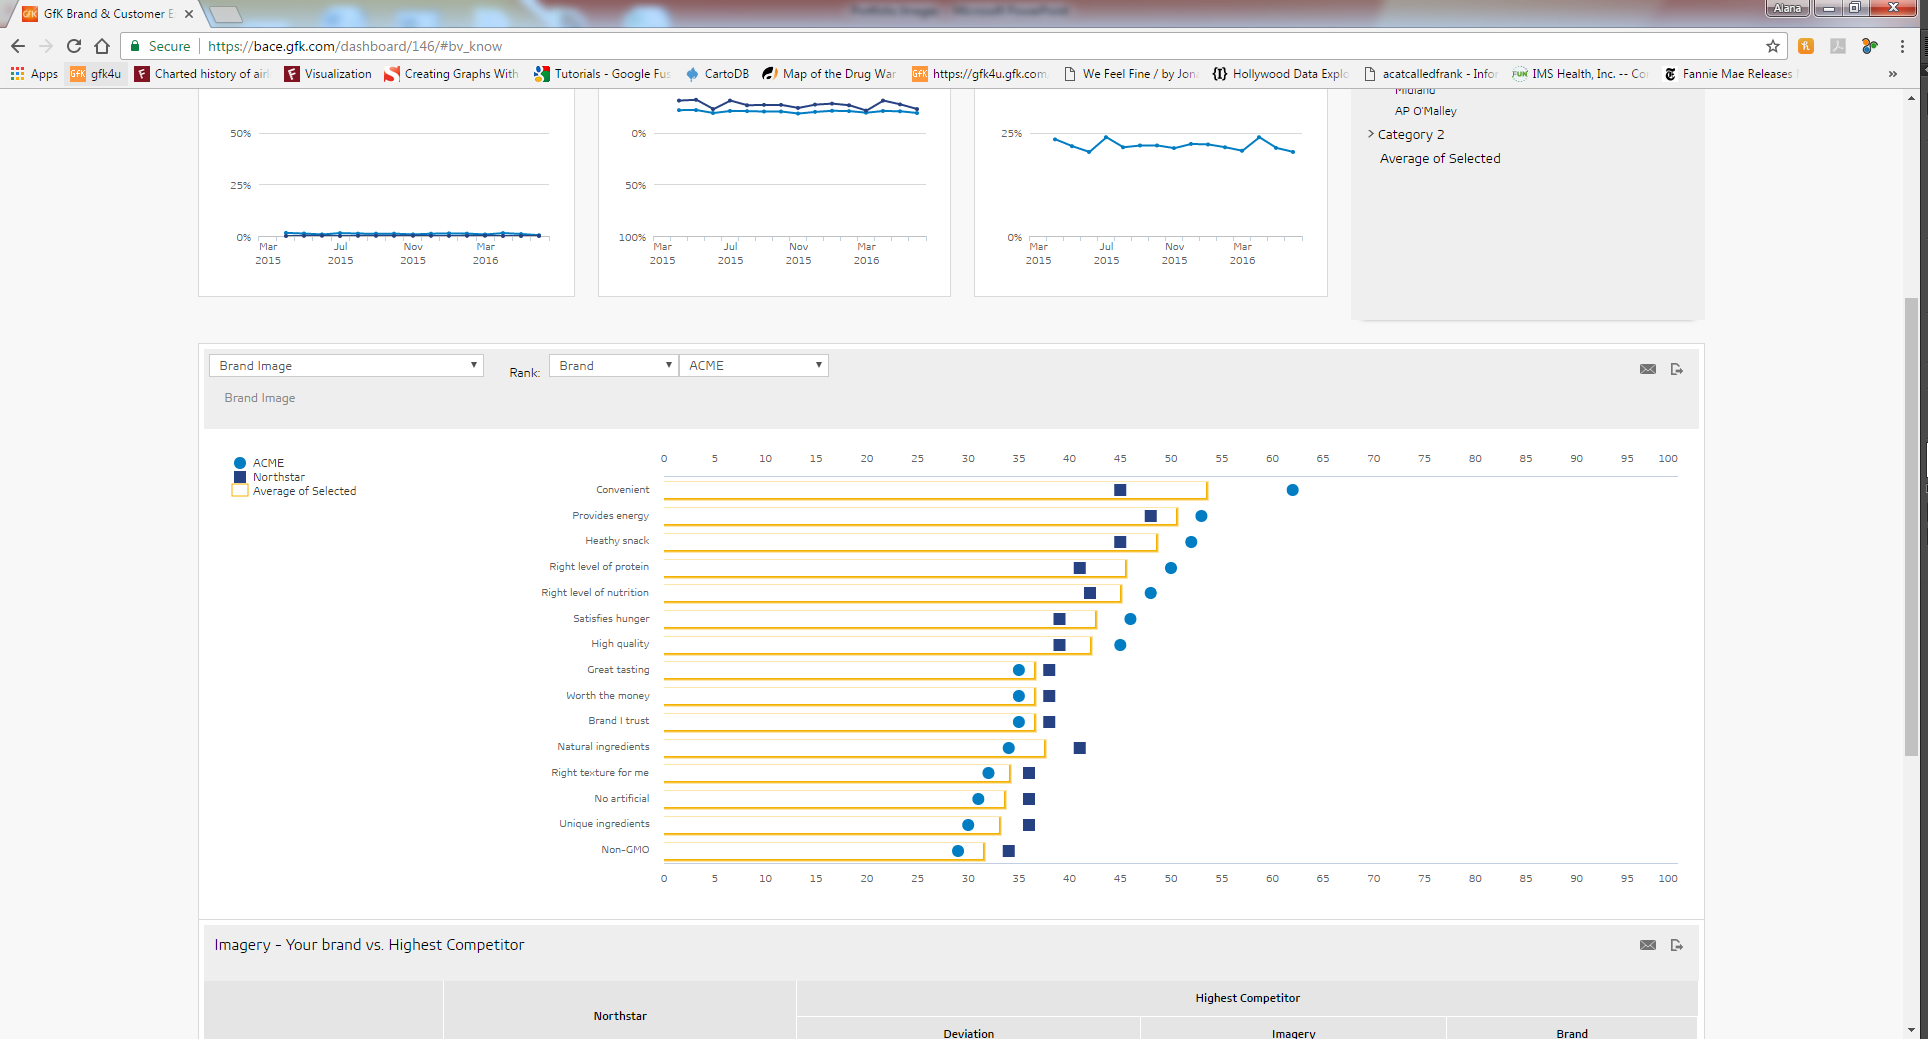The image size is (1928, 1039).
Task: Close the GfK Brand & Customer tab
Action: (188, 14)
